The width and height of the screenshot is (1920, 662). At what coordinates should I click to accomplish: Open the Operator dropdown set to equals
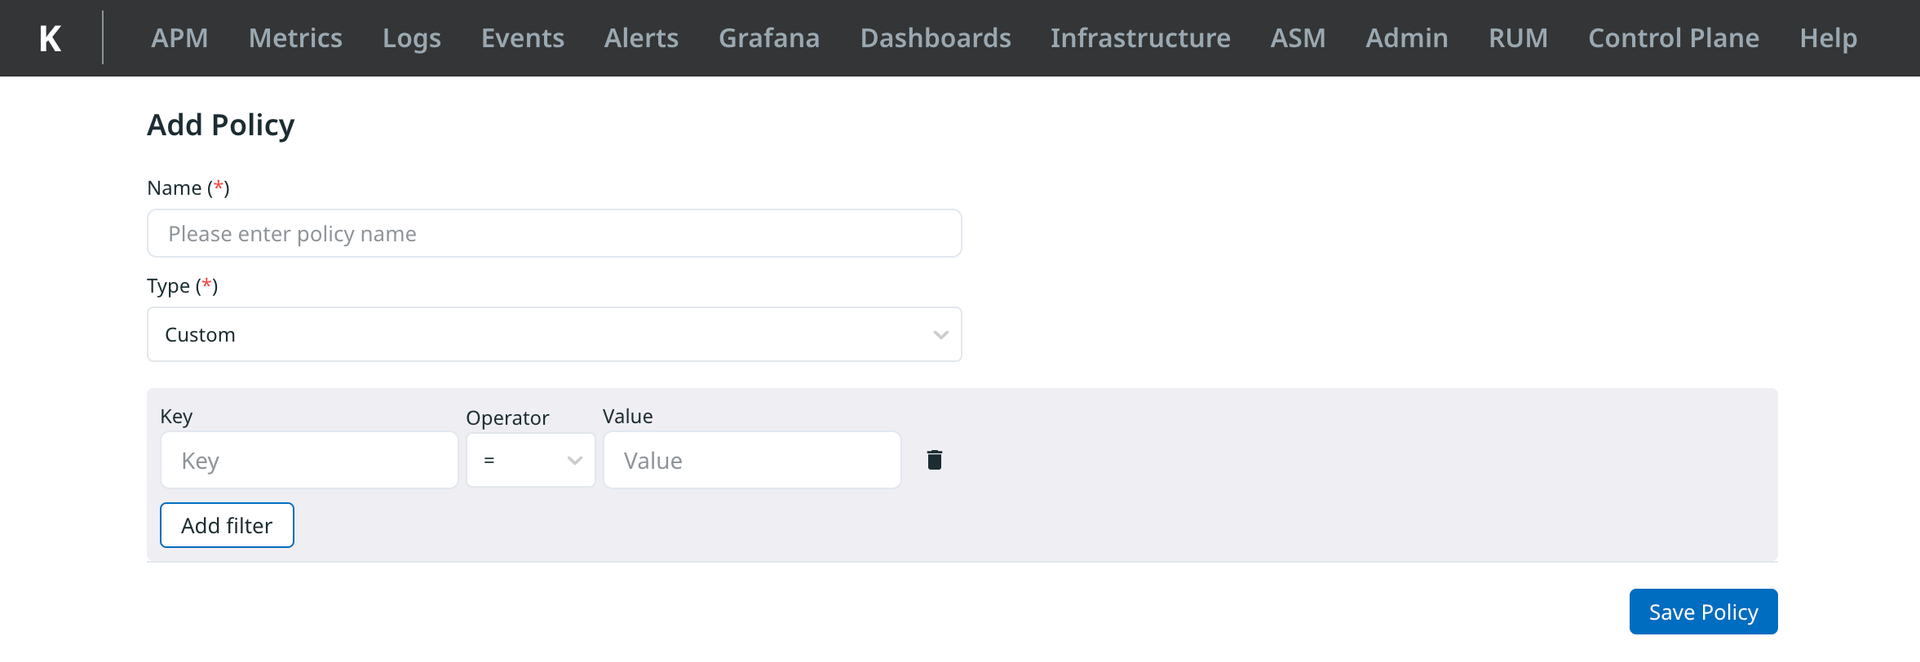530,460
